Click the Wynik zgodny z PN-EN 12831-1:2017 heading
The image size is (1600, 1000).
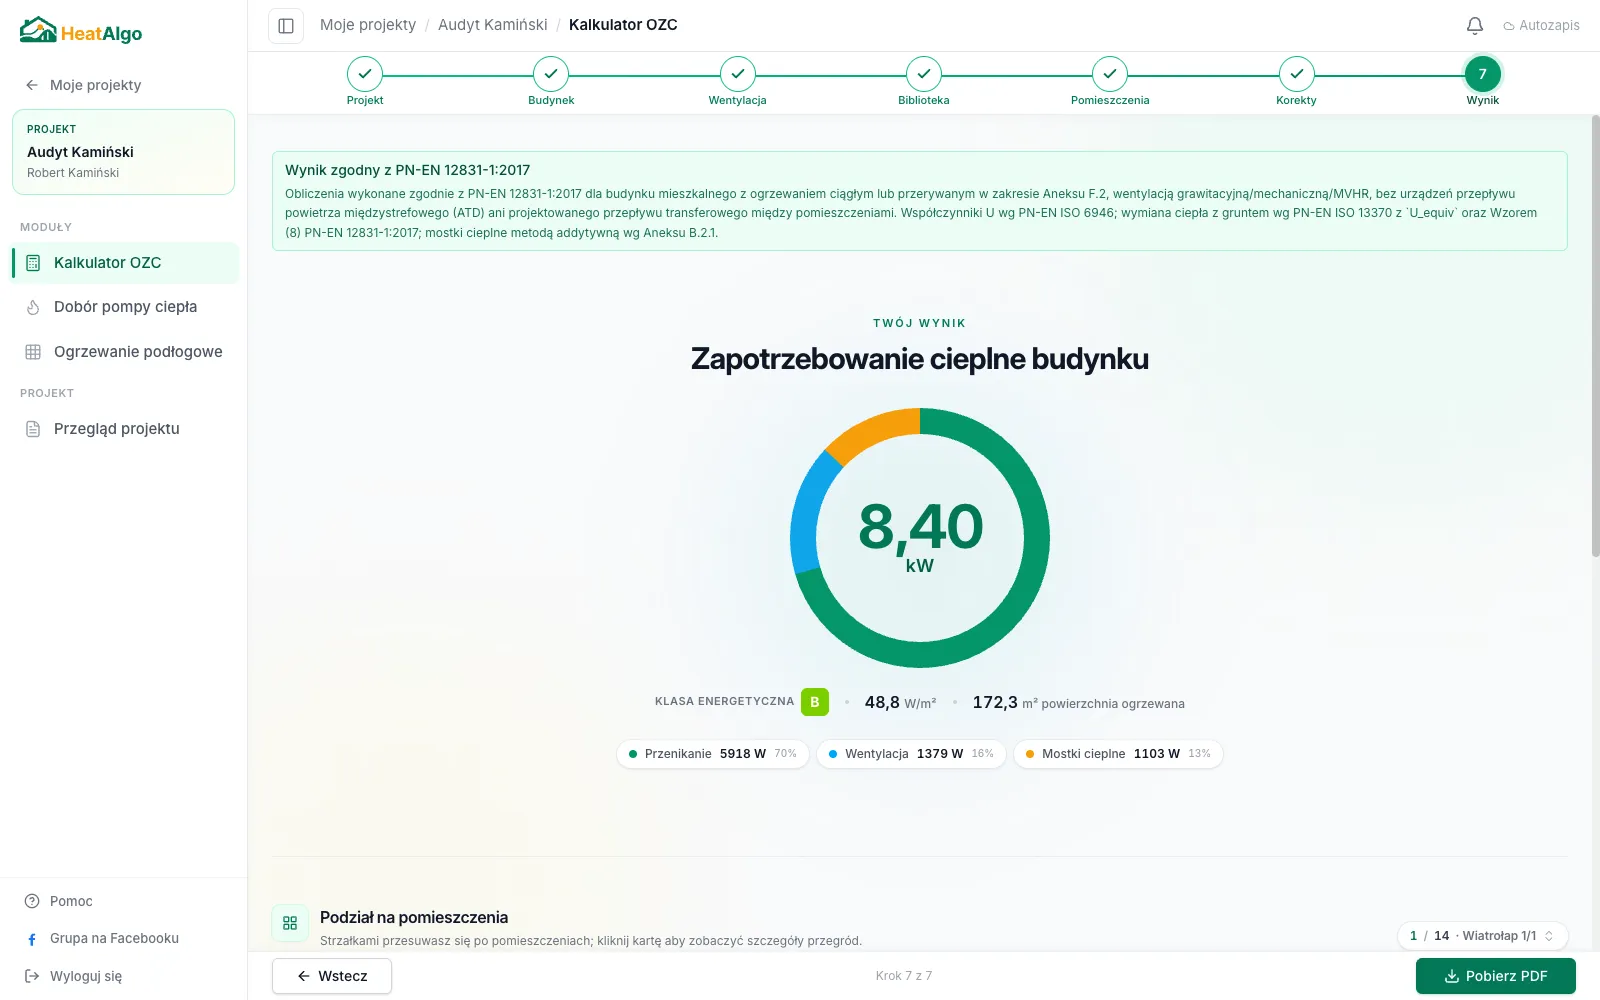coord(408,170)
